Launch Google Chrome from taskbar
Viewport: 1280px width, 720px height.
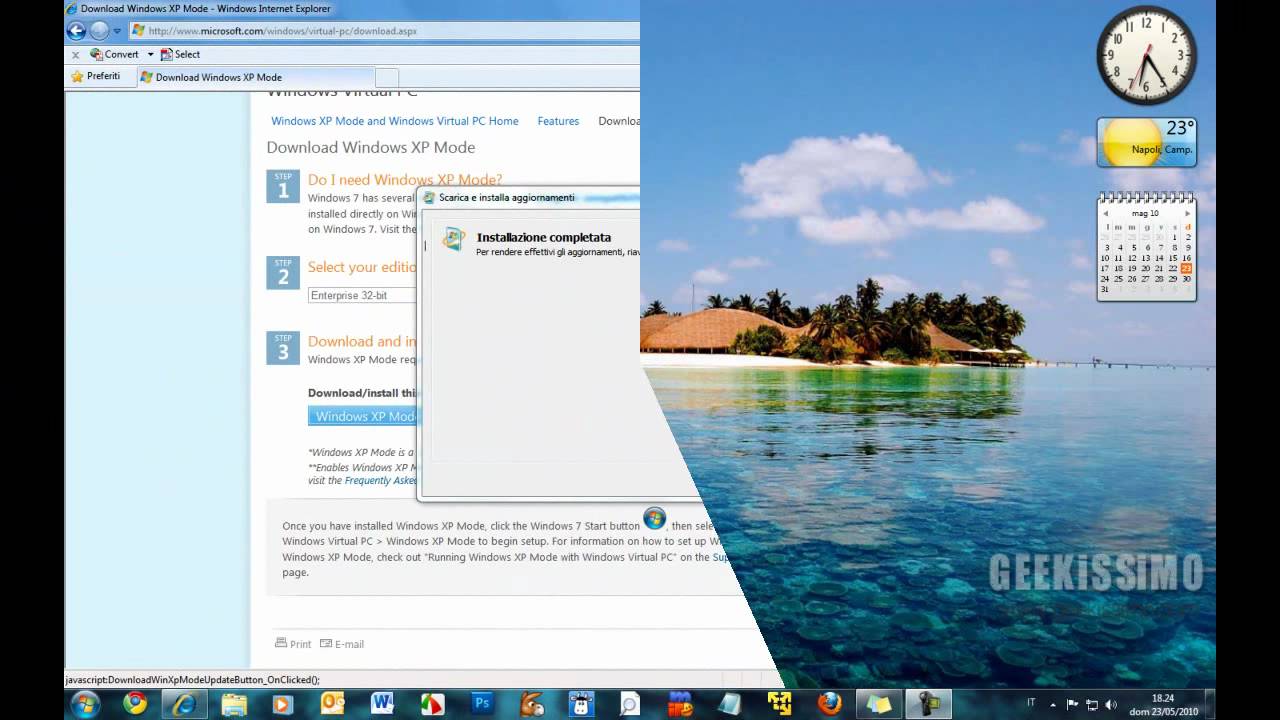[135, 704]
